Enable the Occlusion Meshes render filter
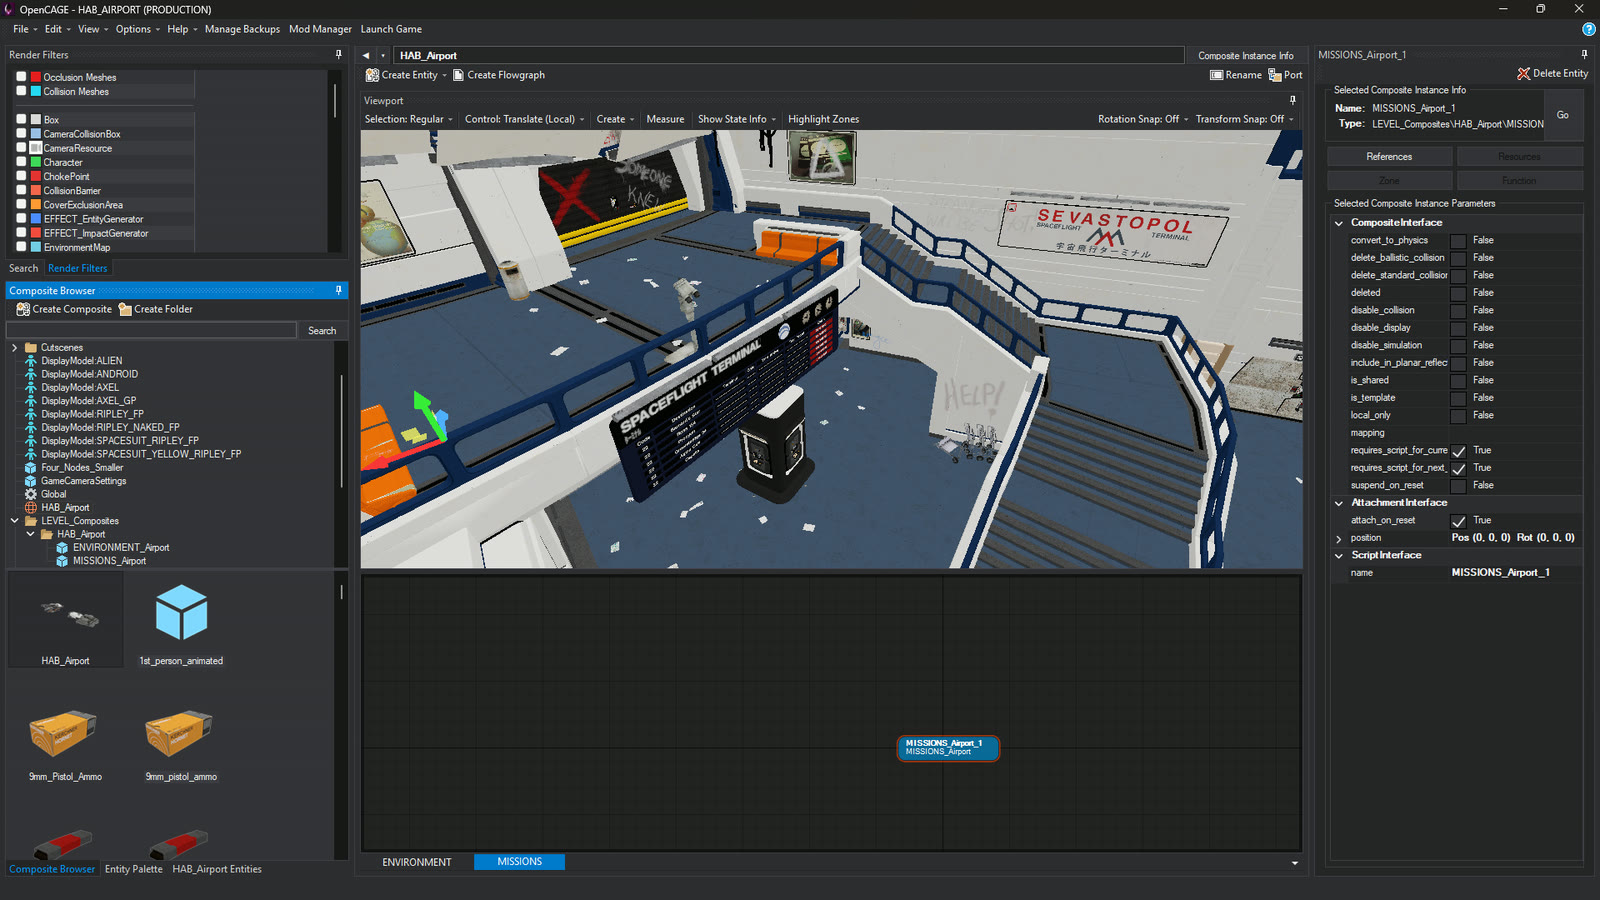 click(x=21, y=76)
